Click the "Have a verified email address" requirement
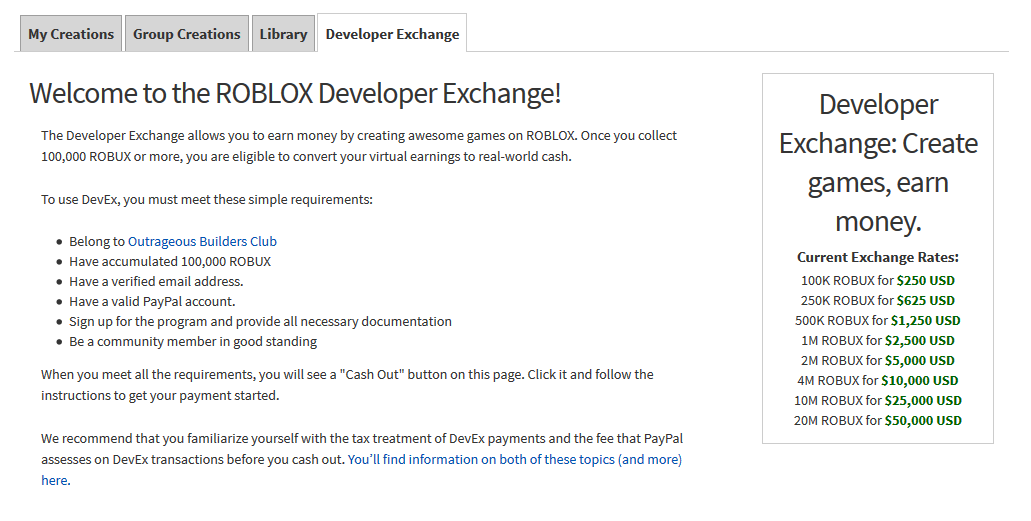The height and width of the screenshot is (521, 1031). tap(156, 281)
